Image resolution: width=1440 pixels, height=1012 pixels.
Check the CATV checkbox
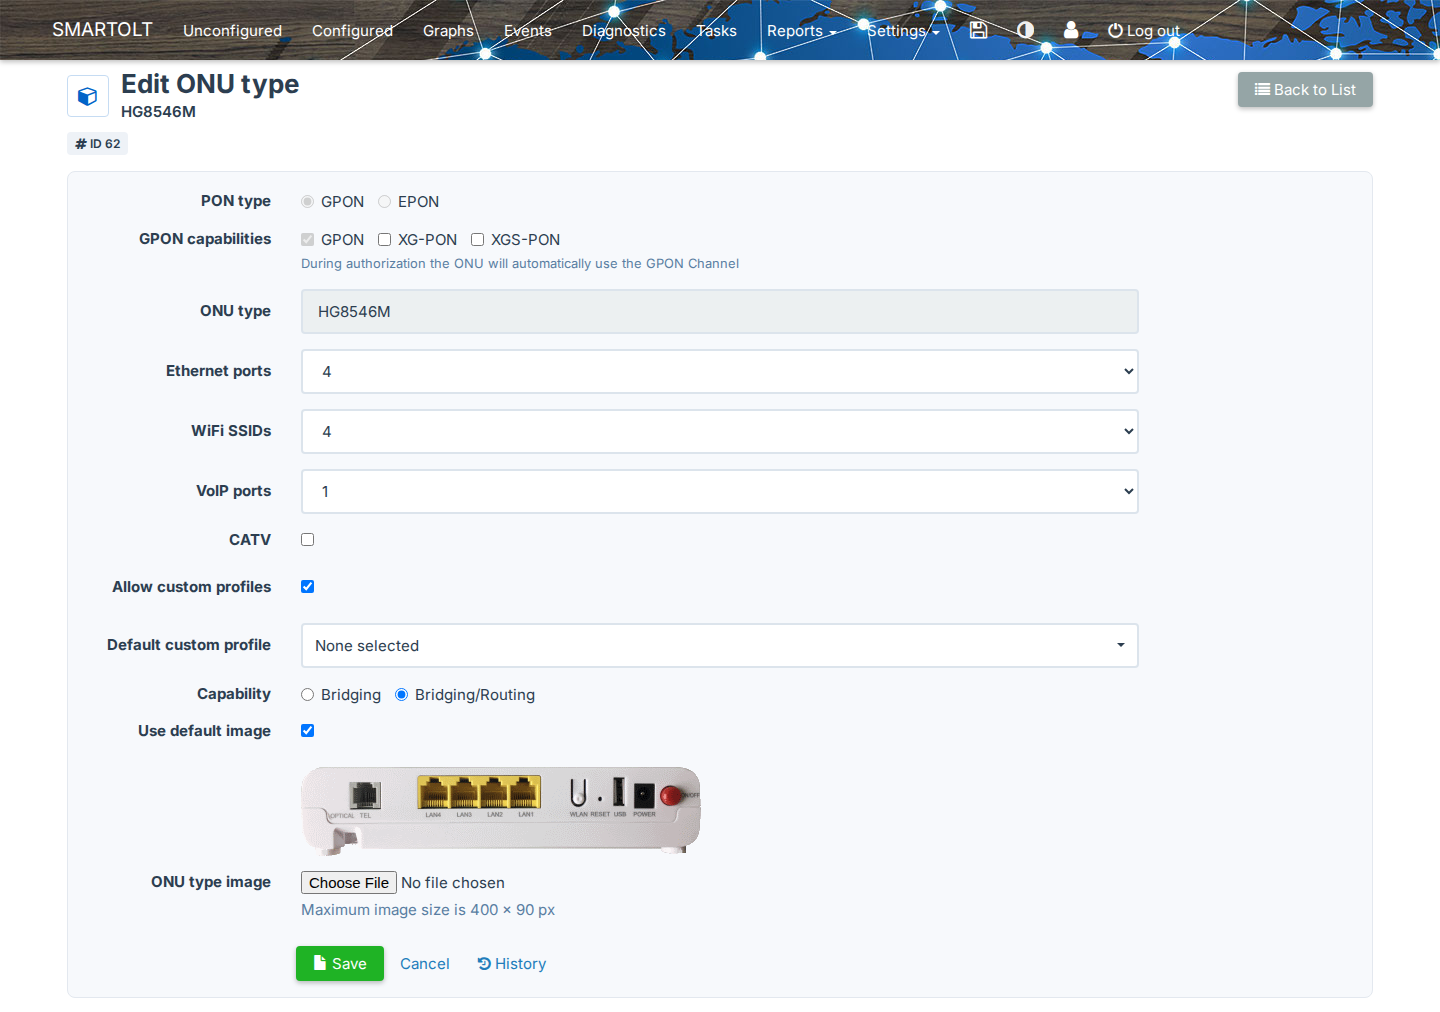tap(308, 540)
